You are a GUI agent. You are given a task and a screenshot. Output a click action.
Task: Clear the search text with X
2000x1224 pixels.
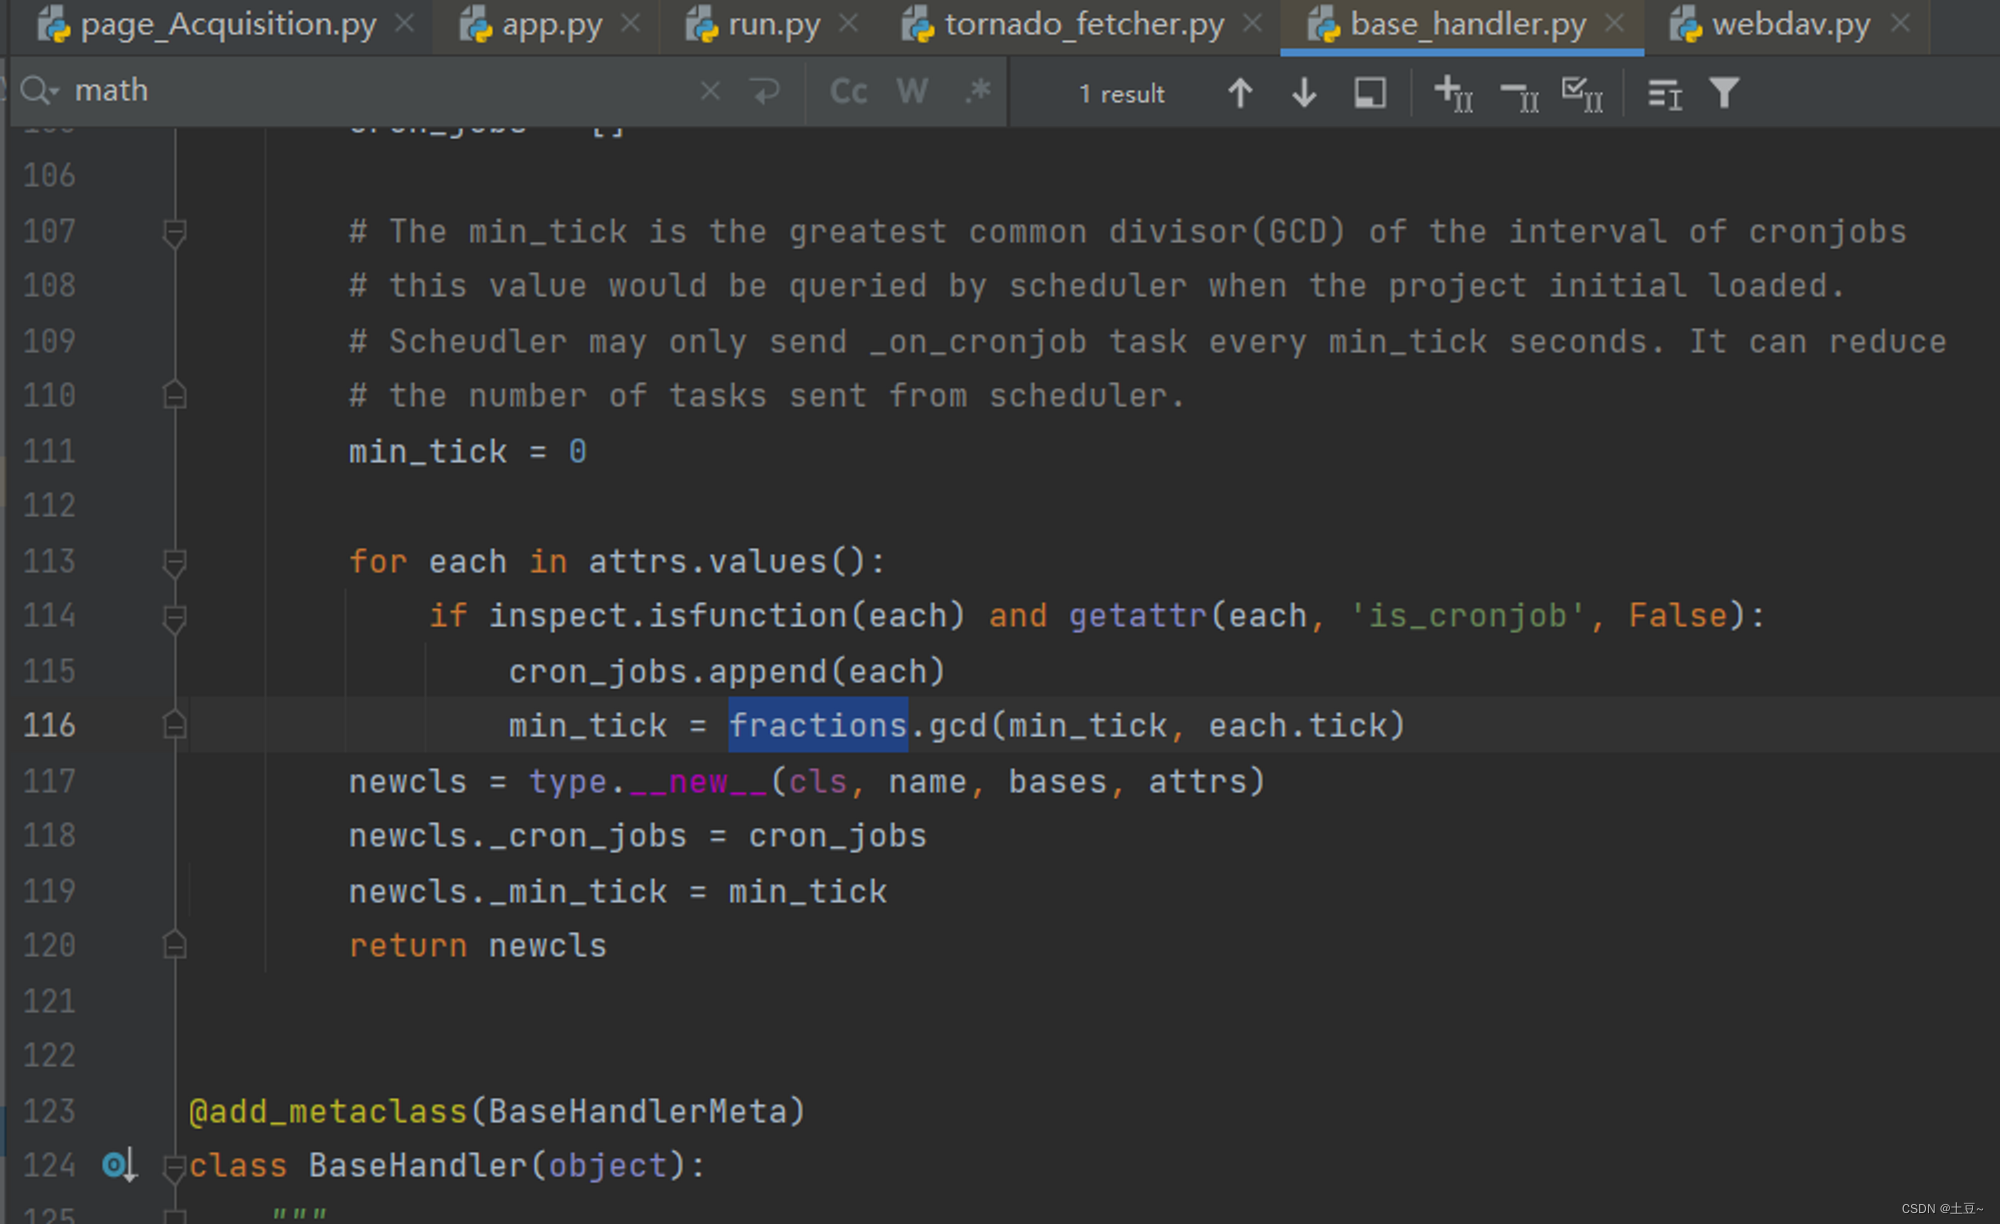[x=710, y=91]
